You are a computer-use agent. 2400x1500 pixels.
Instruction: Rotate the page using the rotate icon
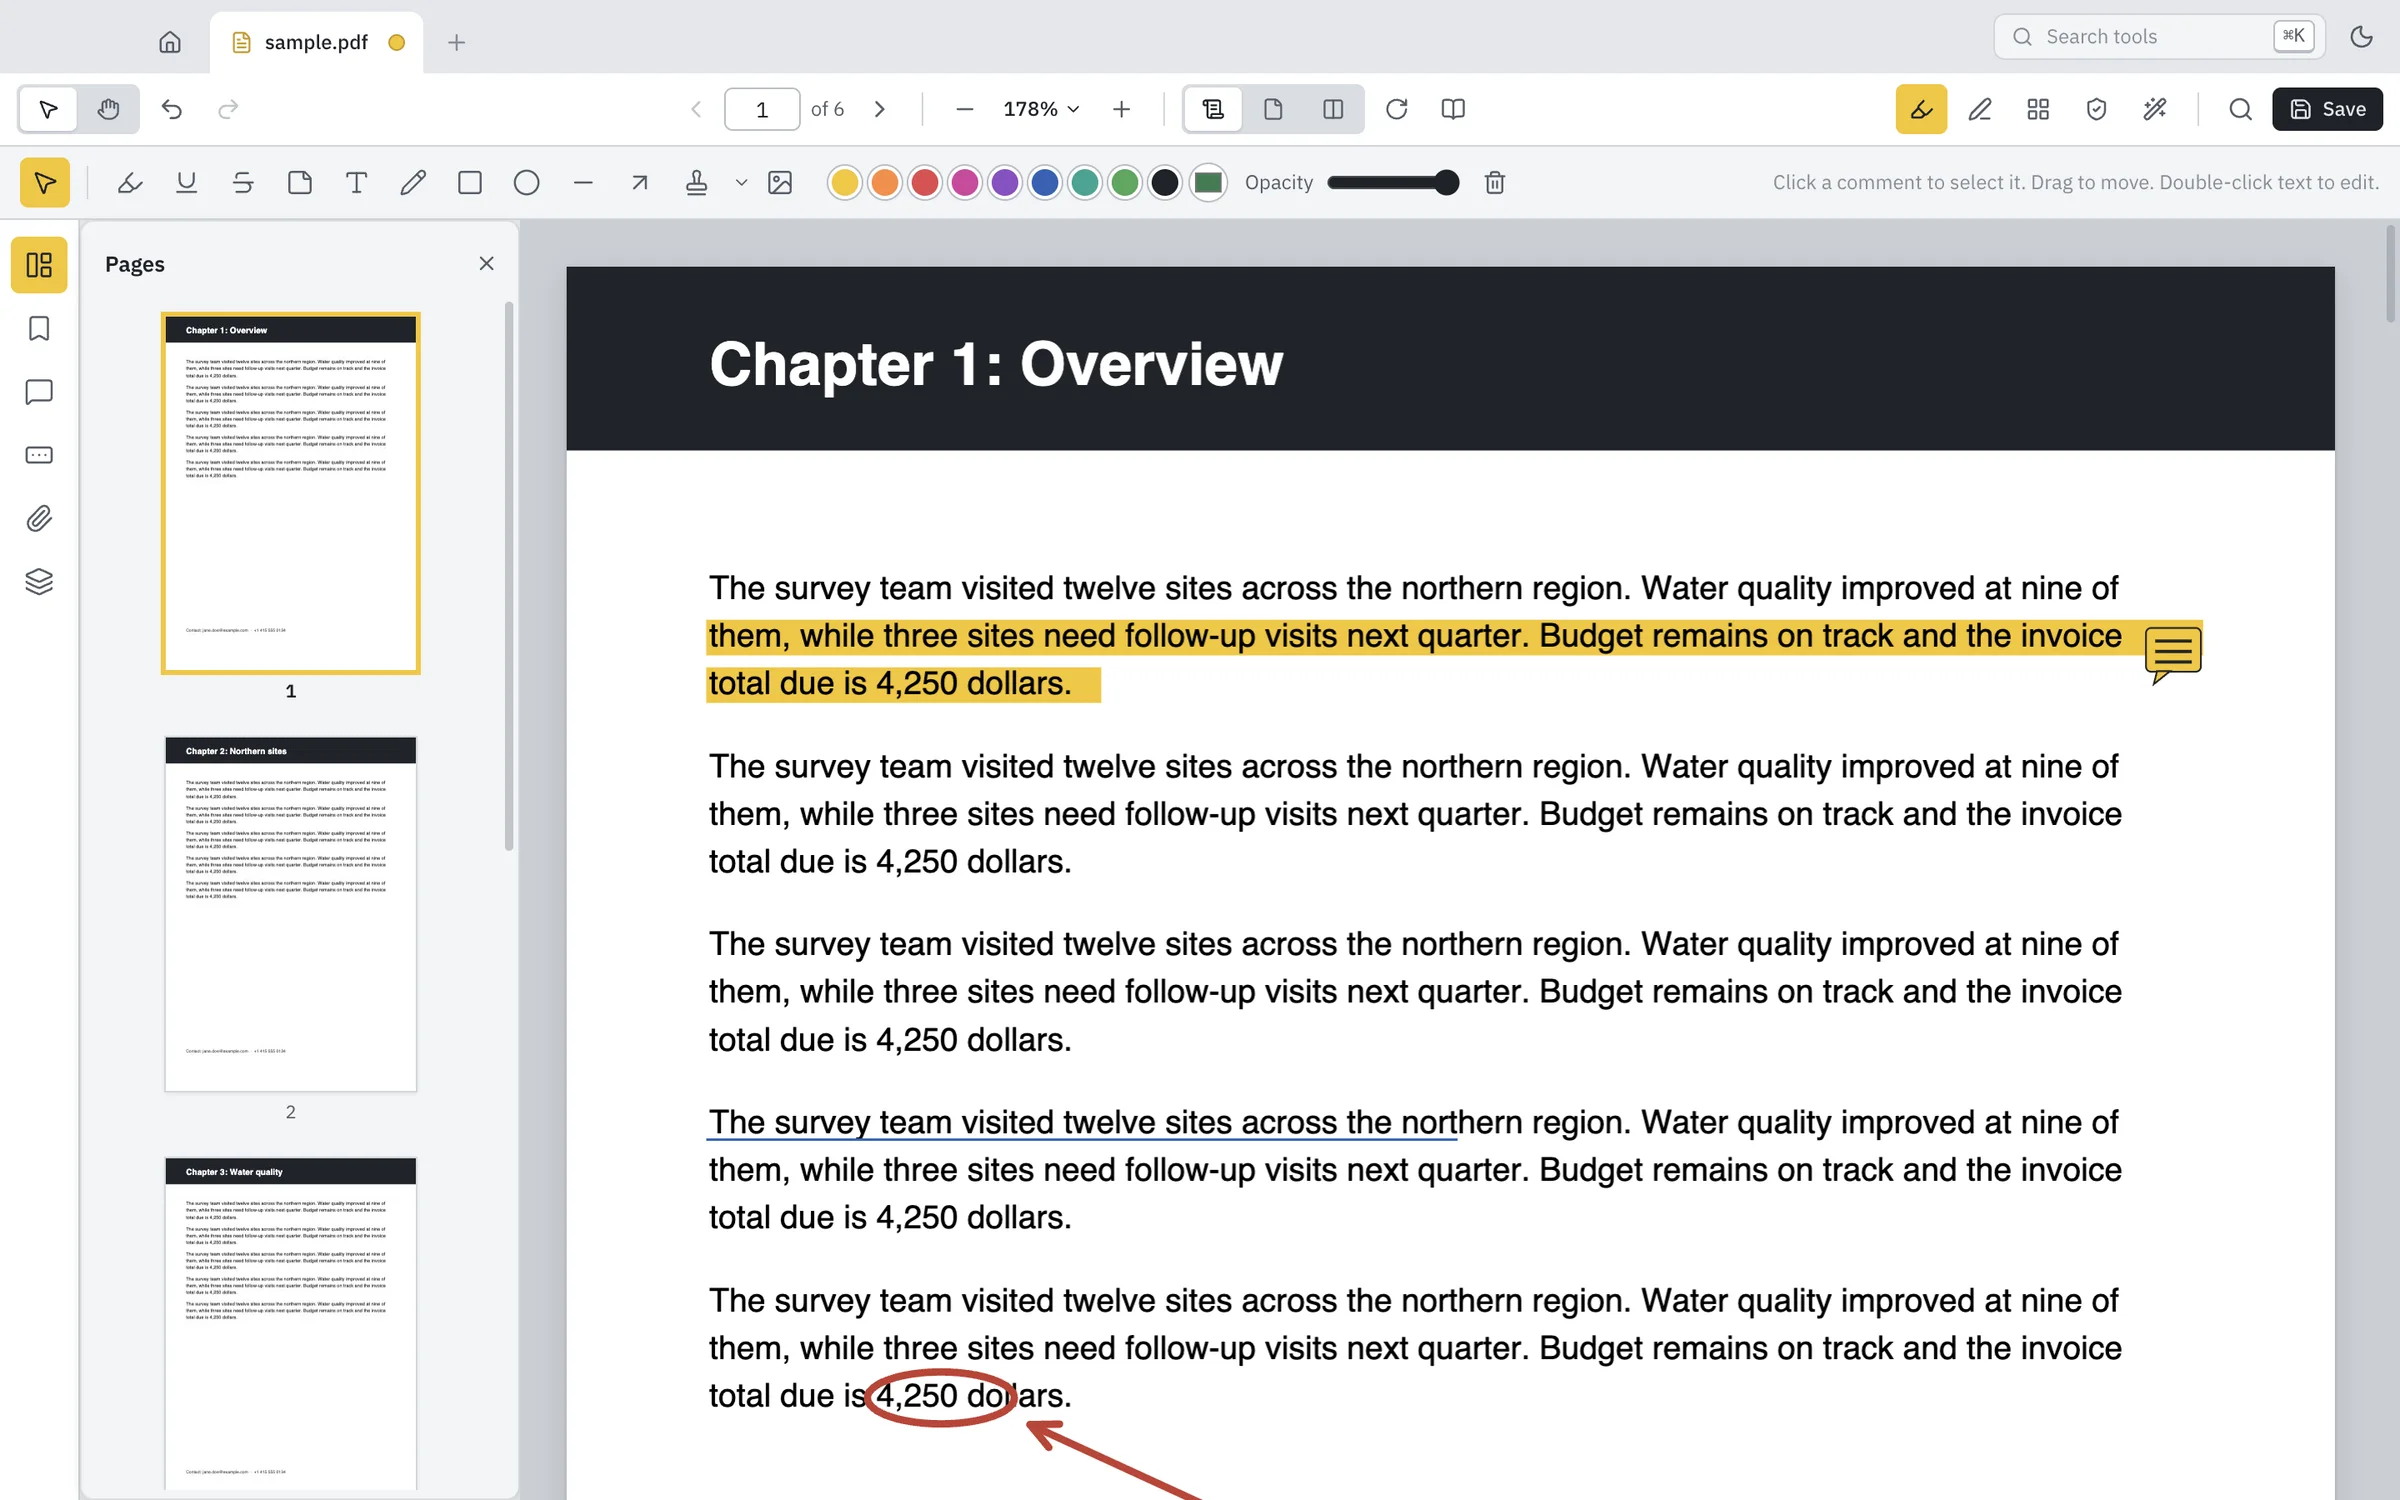point(1397,109)
